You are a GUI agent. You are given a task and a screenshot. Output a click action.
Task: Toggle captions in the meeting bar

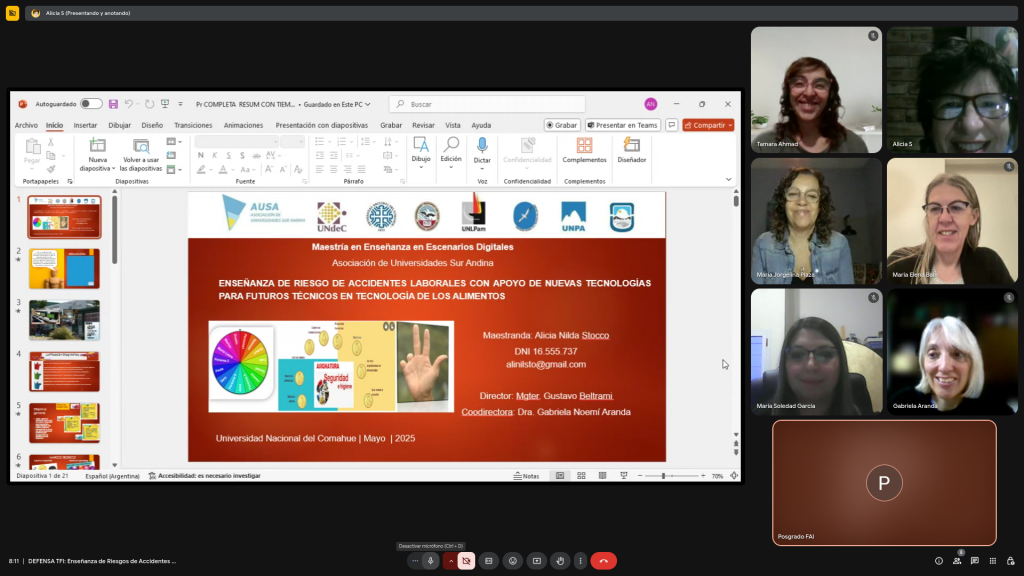488,561
